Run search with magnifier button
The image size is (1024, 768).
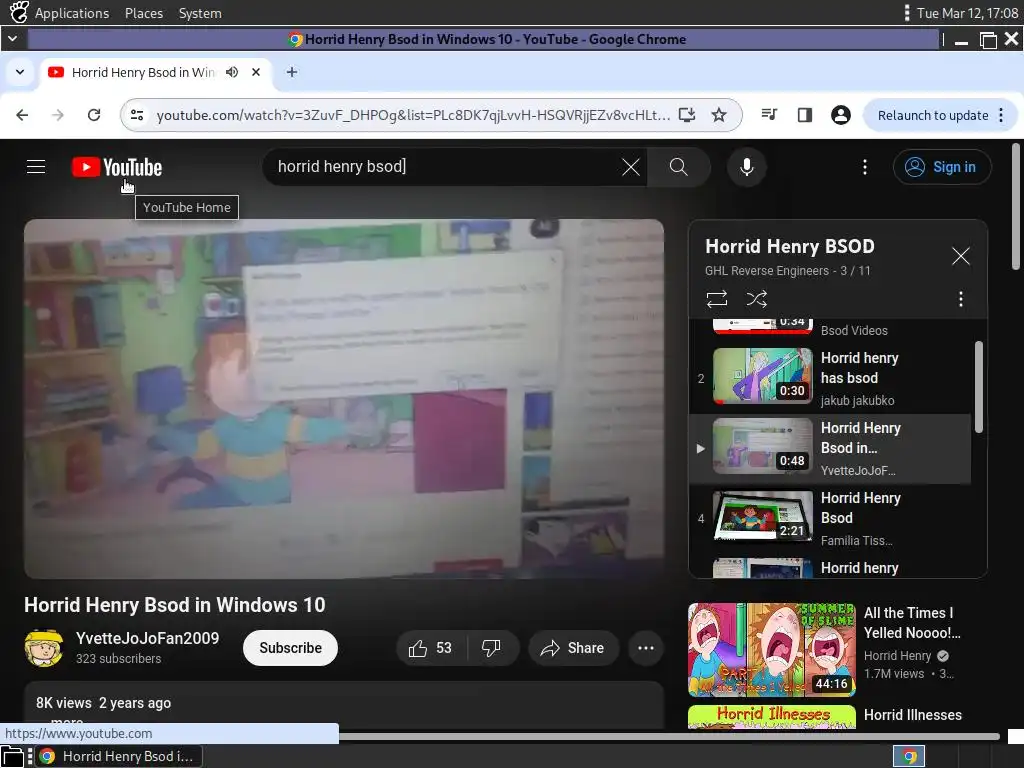679,167
